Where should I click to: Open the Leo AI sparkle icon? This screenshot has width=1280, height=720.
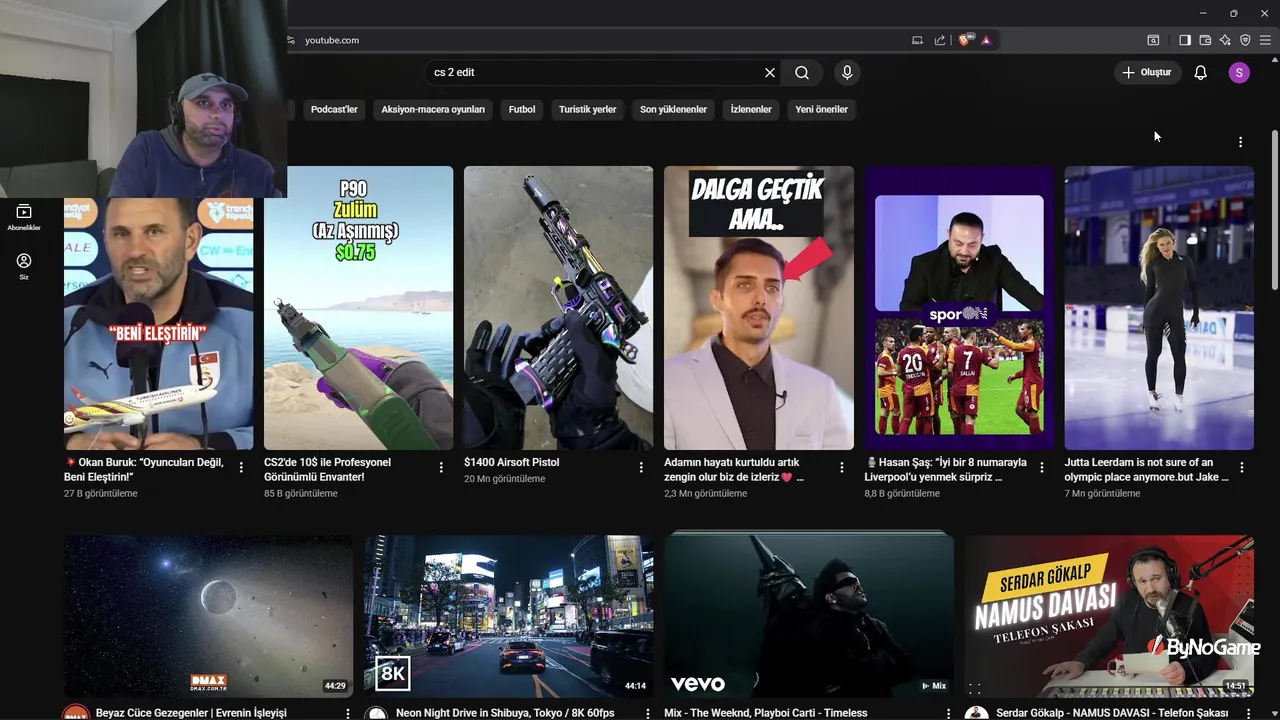[x=1225, y=40]
